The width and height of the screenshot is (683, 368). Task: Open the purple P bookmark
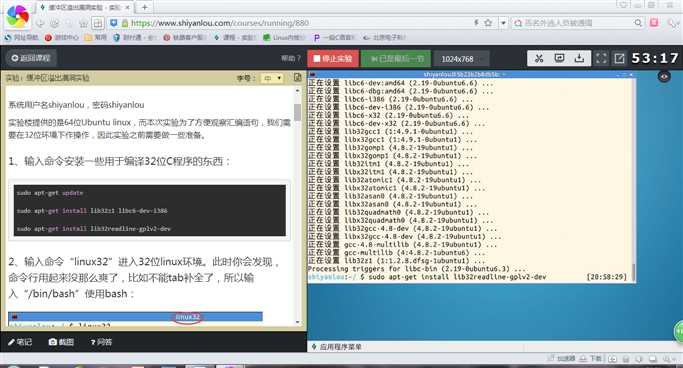click(334, 37)
